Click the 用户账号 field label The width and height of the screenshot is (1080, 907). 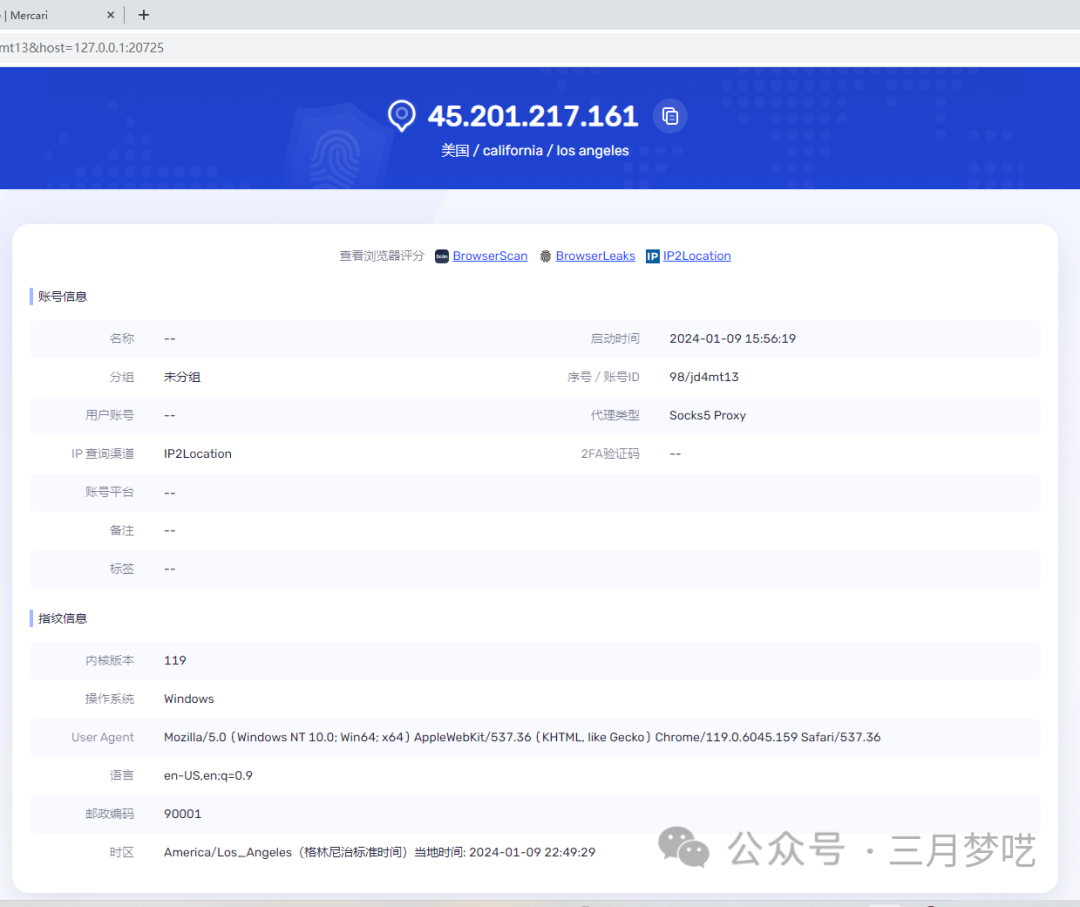point(110,415)
